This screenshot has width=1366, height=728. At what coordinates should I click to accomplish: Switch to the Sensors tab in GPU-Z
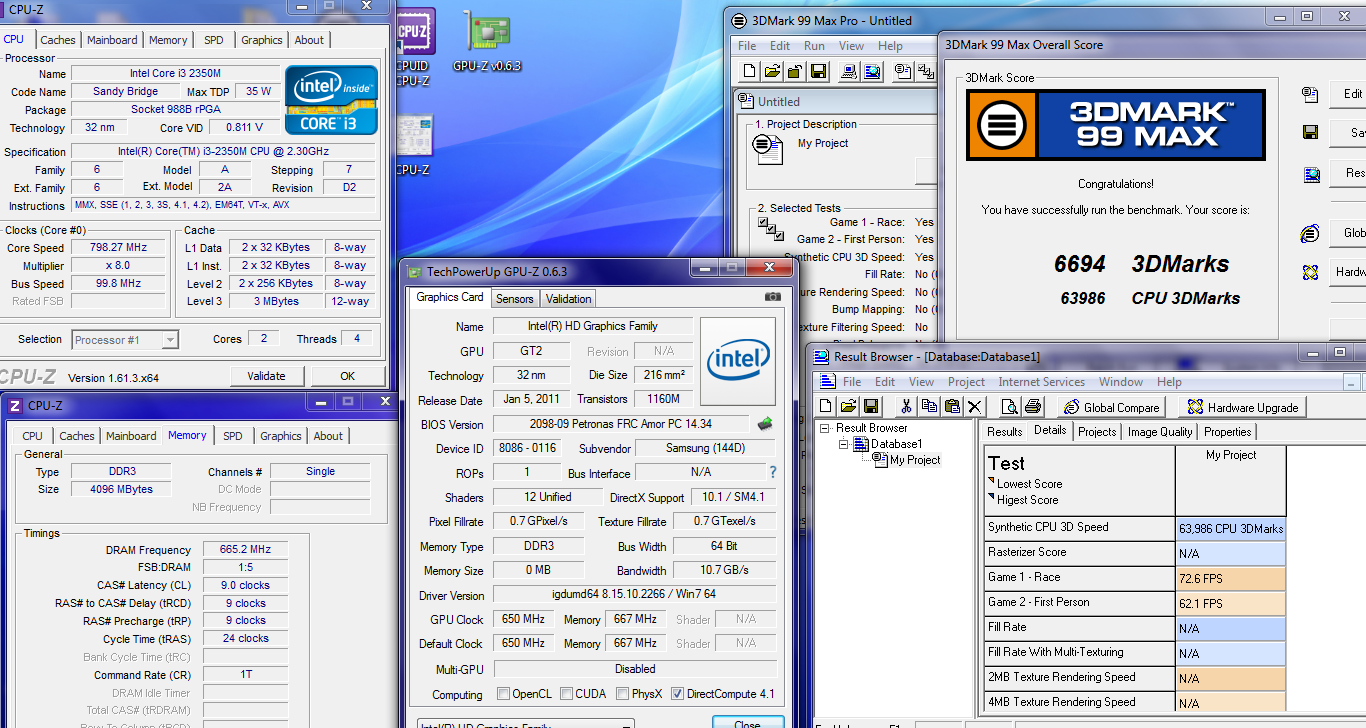tap(515, 298)
